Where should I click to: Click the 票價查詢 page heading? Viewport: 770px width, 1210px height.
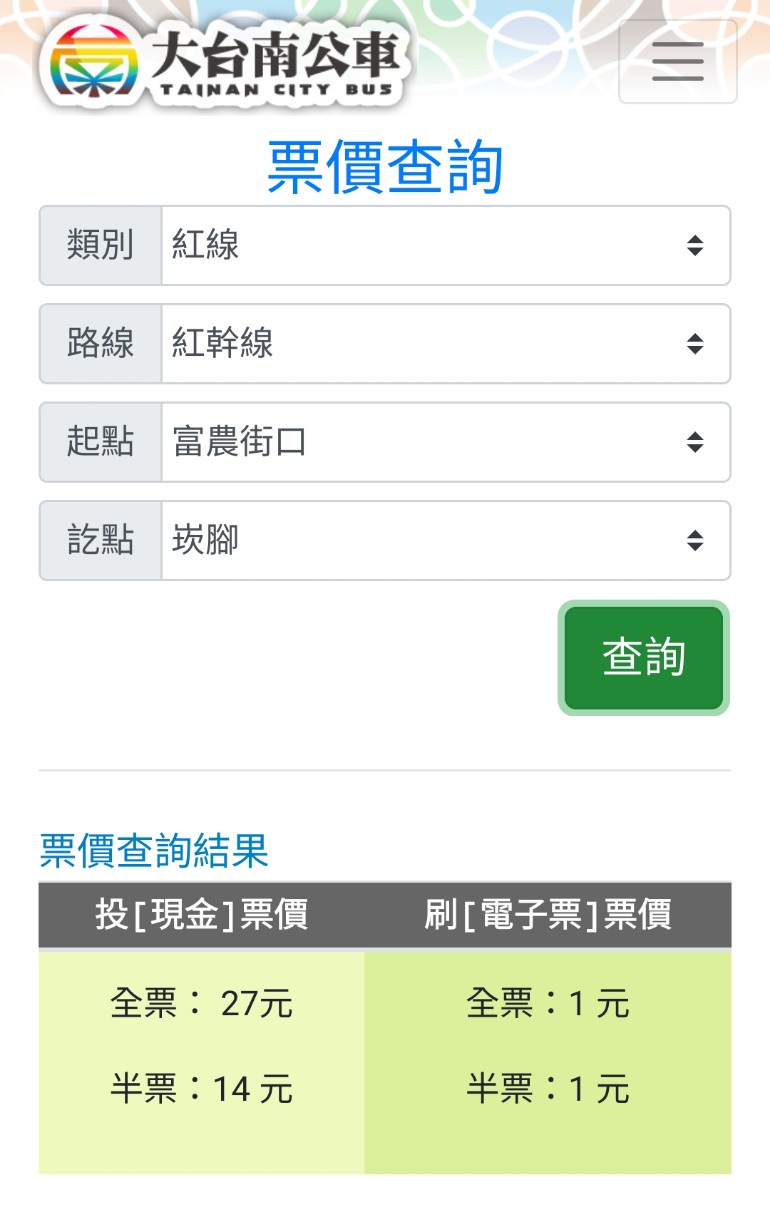pyautogui.click(x=385, y=167)
